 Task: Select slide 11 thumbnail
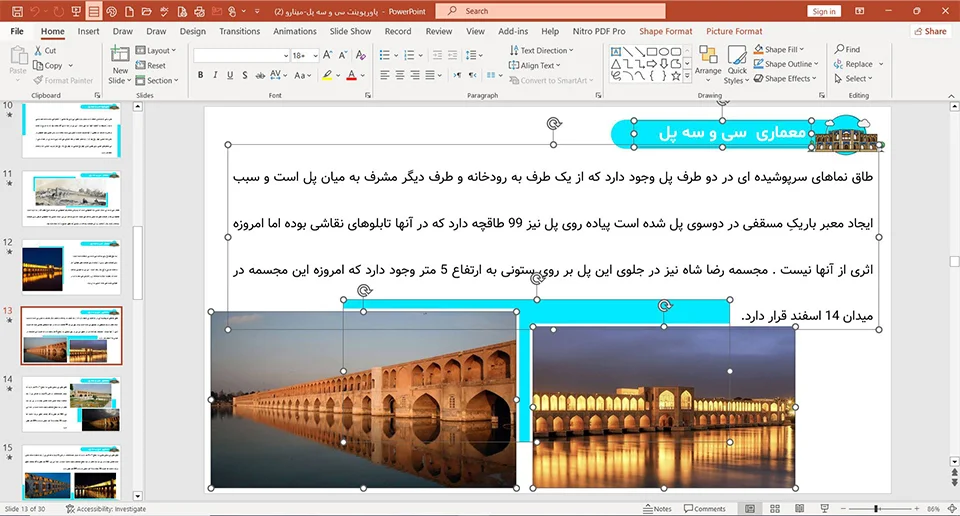coord(71,198)
